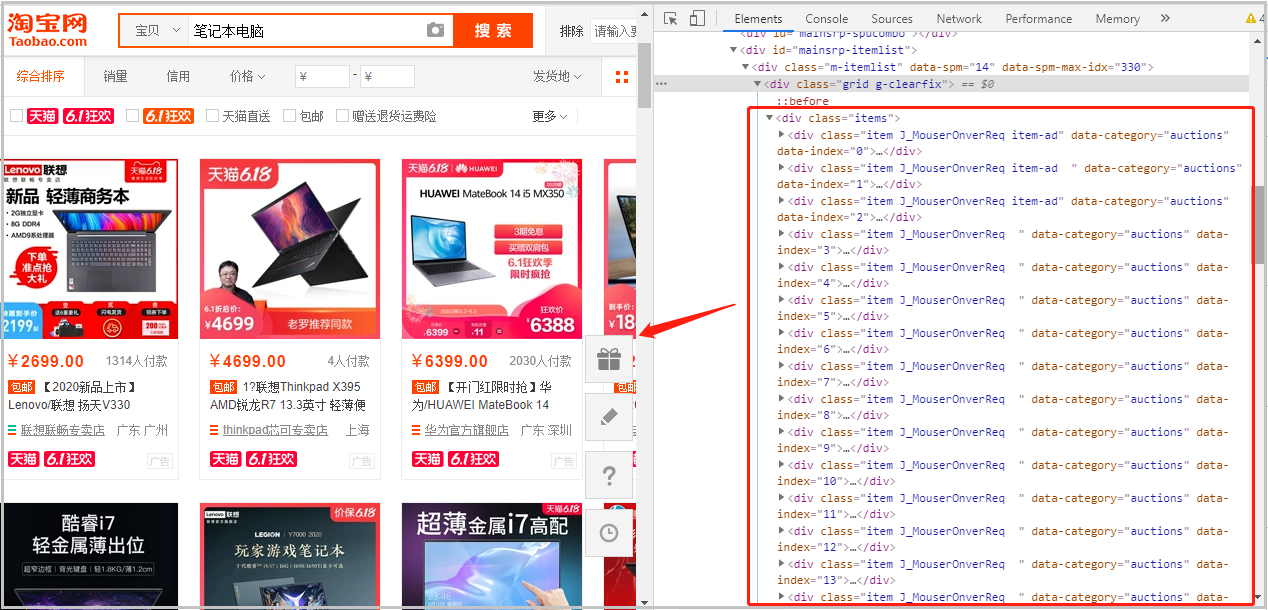Open the Performance tab
The height and width of the screenshot is (610, 1268).
tap(1039, 18)
